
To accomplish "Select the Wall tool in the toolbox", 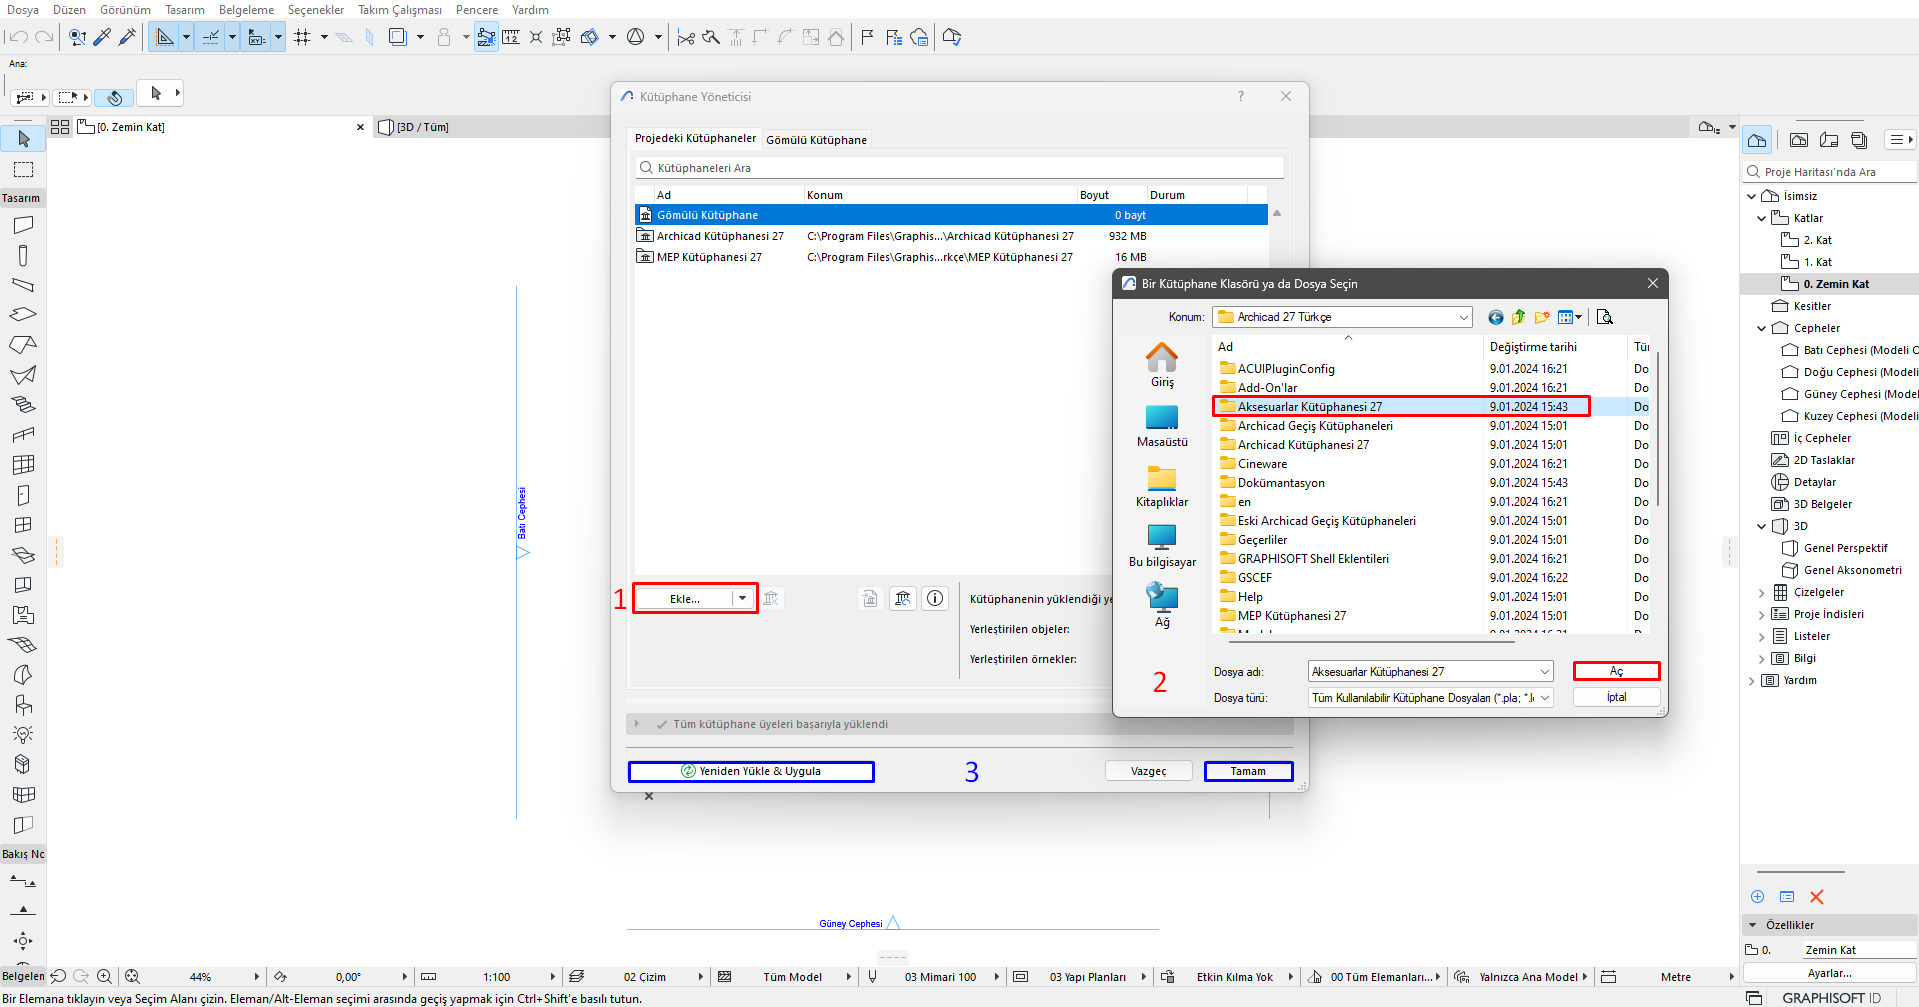I will (x=23, y=225).
